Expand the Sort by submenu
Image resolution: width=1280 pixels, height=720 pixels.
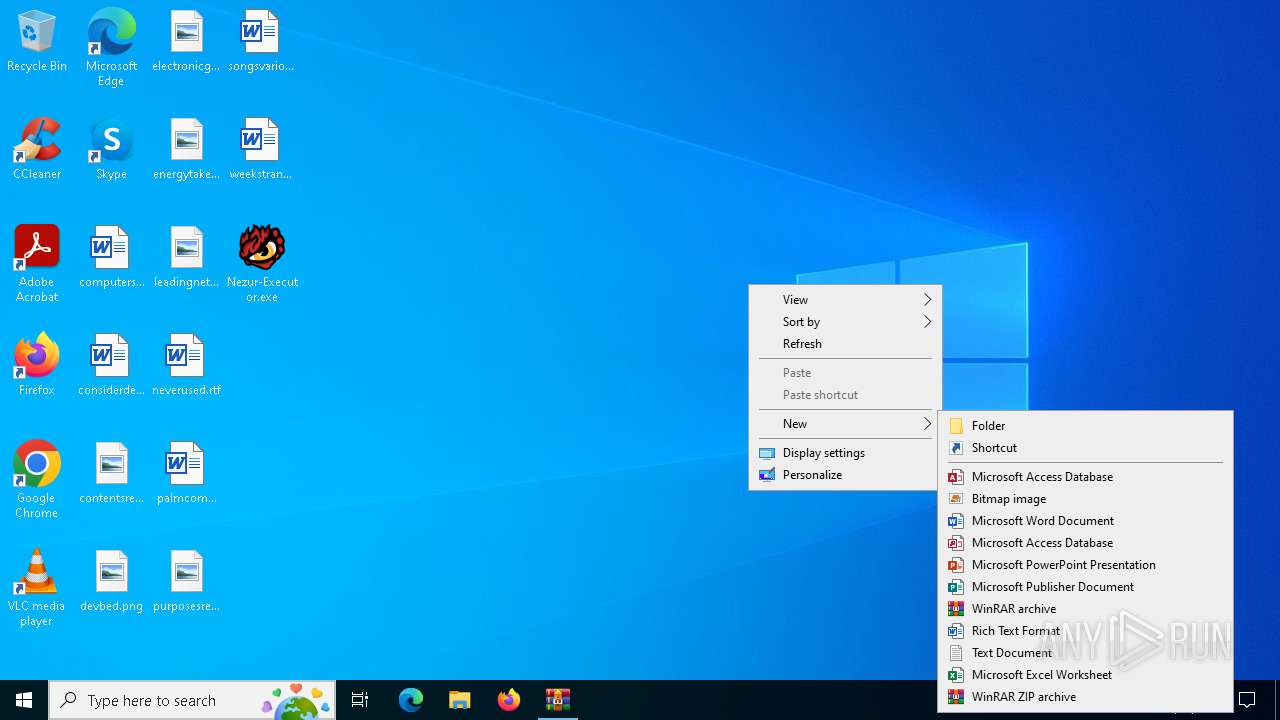click(x=845, y=321)
